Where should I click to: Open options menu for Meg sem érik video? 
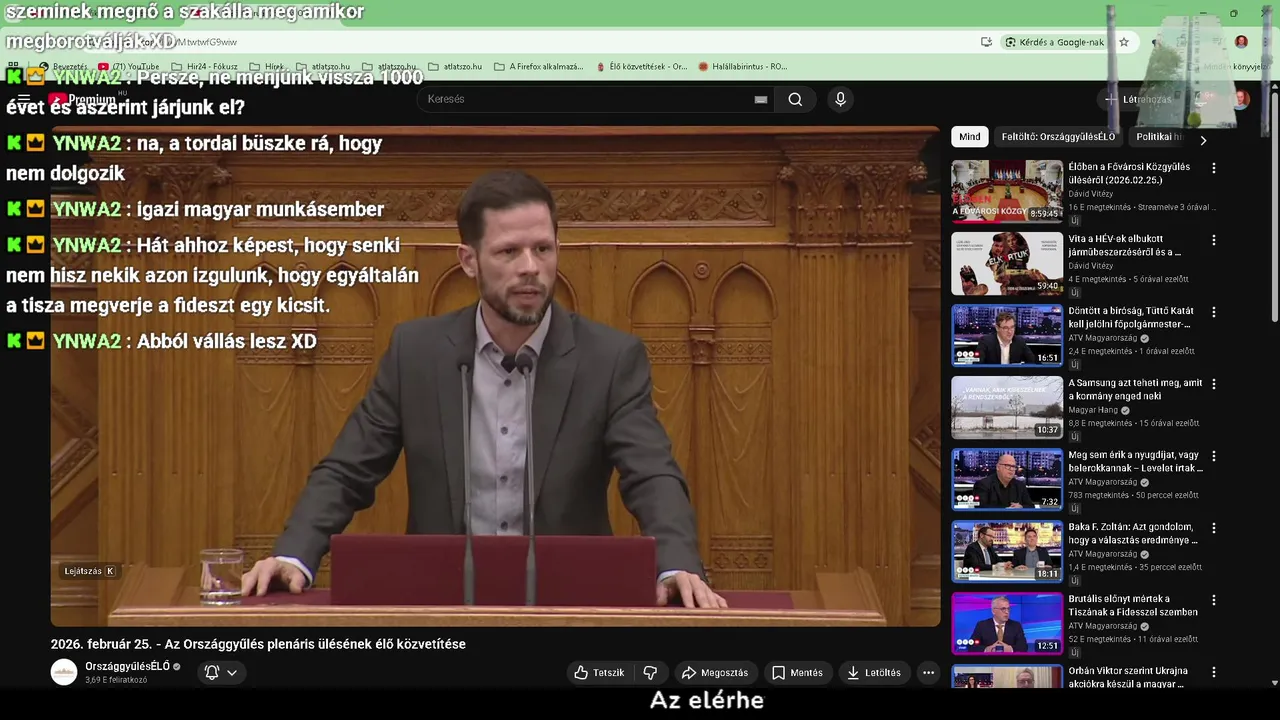click(1214, 456)
